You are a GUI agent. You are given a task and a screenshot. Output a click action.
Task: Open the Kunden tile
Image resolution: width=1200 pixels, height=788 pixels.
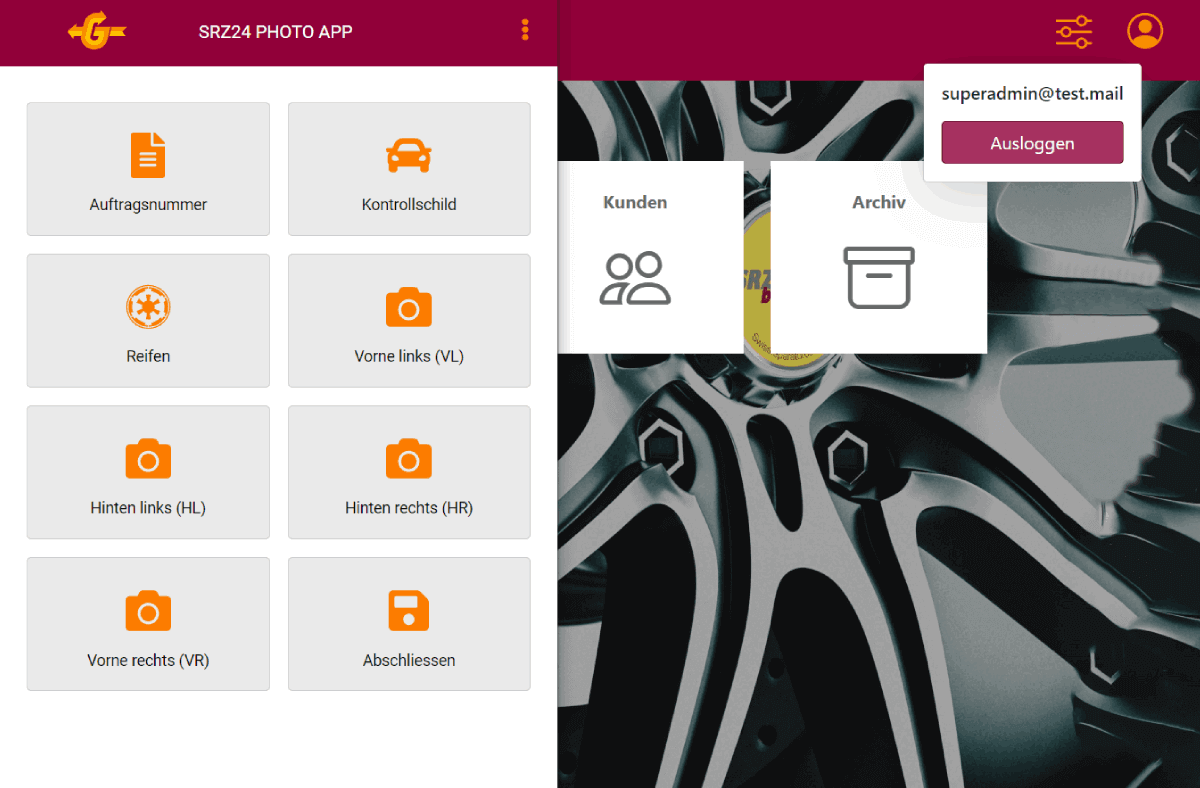click(650, 256)
